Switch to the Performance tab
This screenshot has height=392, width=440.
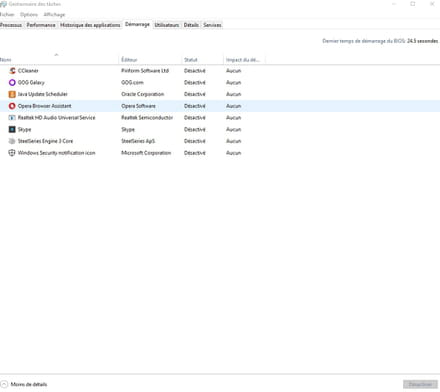click(41, 25)
